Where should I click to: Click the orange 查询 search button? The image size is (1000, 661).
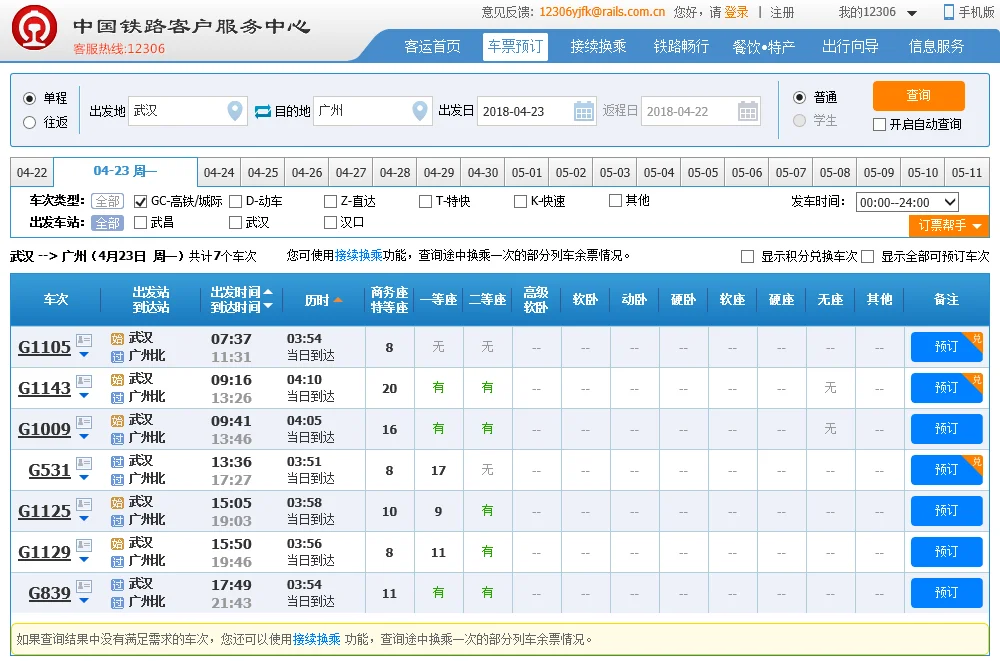coord(918,96)
